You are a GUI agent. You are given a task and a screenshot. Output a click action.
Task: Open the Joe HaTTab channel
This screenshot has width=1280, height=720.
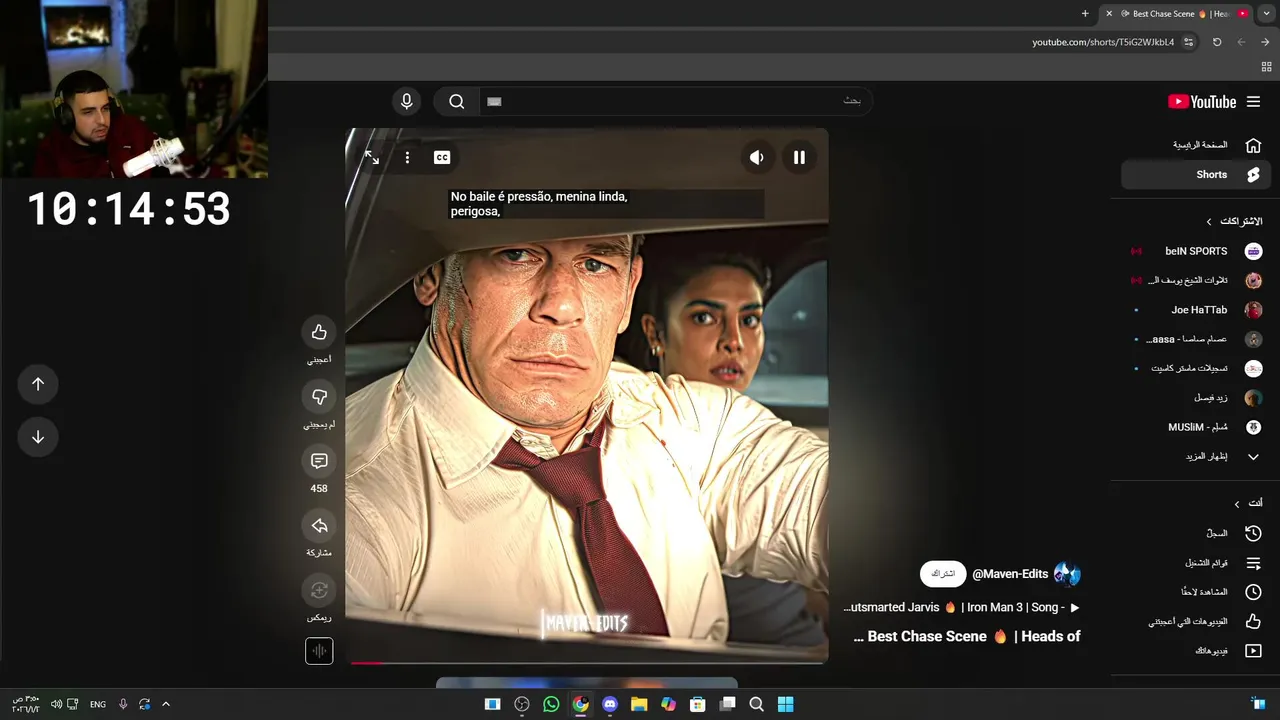coord(1195,310)
